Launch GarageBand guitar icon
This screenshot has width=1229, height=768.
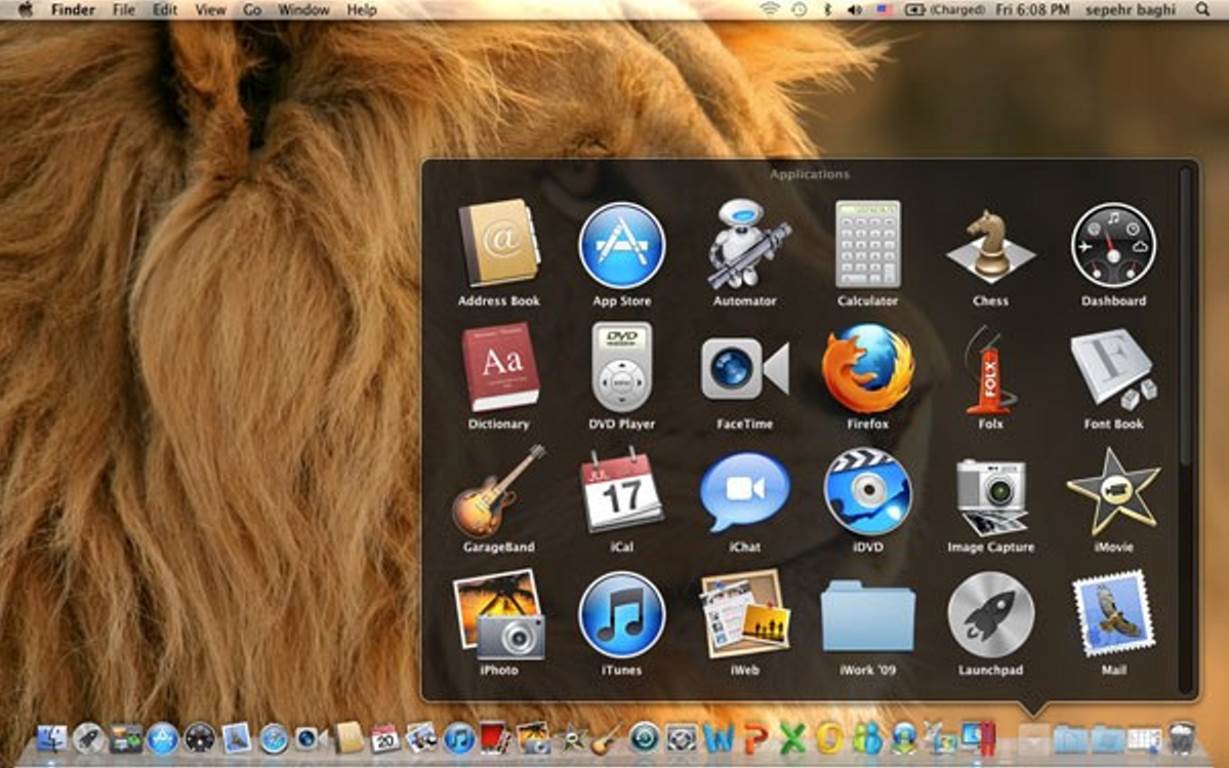(x=498, y=492)
